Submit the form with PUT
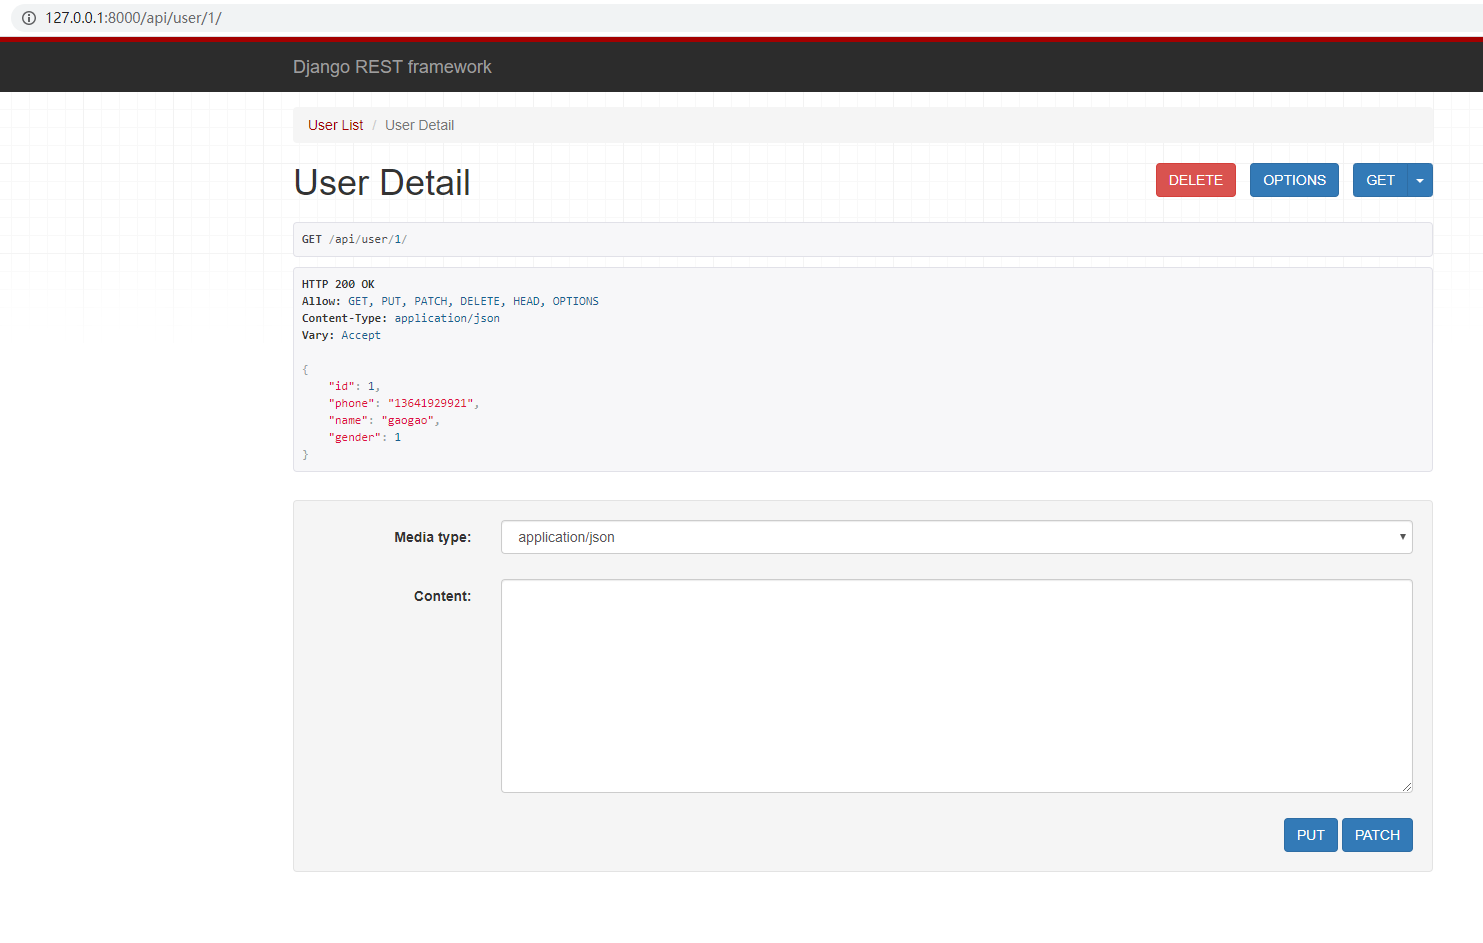This screenshot has height=943, width=1483. point(1310,835)
